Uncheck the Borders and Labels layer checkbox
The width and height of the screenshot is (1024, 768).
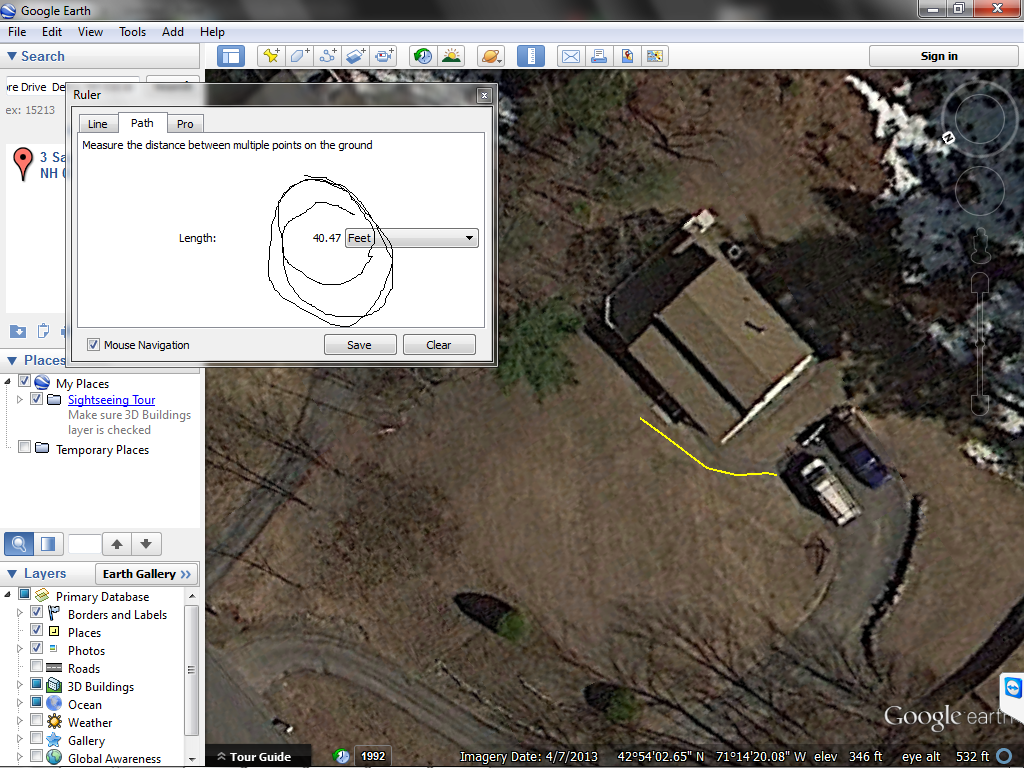coord(37,613)
